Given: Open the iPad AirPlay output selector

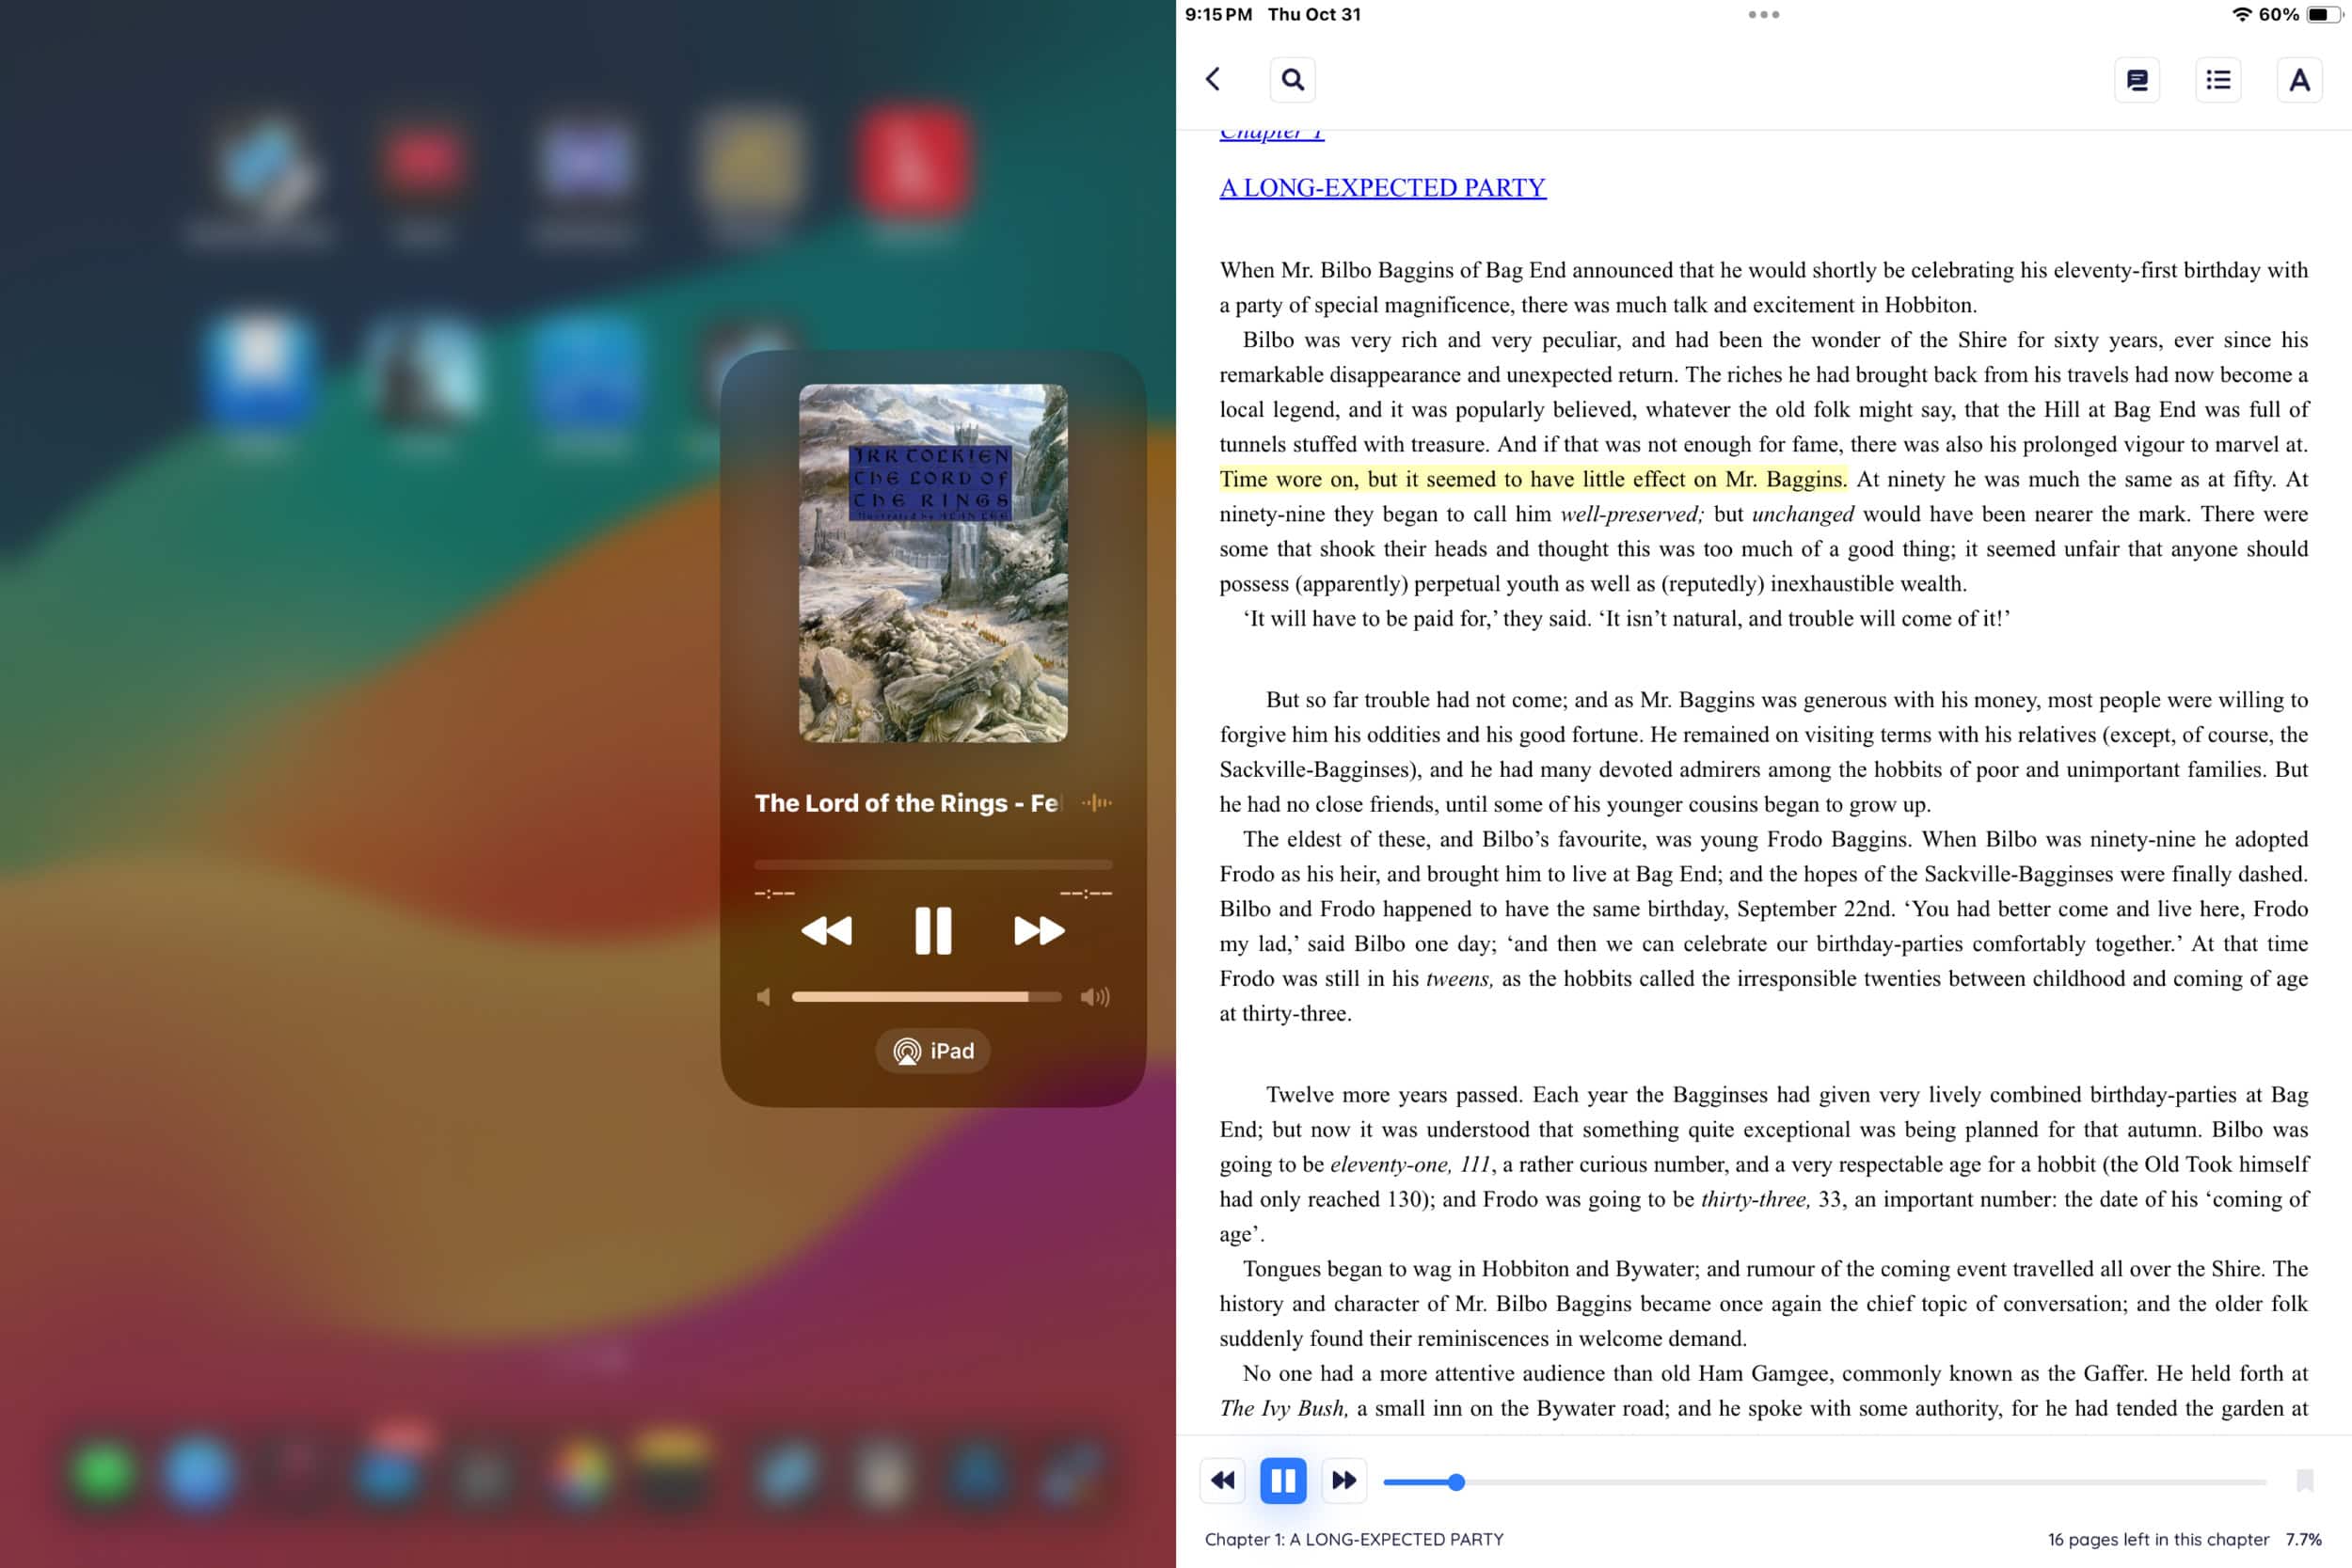Looking at the screenshot, I should [x=933, y=1051].
